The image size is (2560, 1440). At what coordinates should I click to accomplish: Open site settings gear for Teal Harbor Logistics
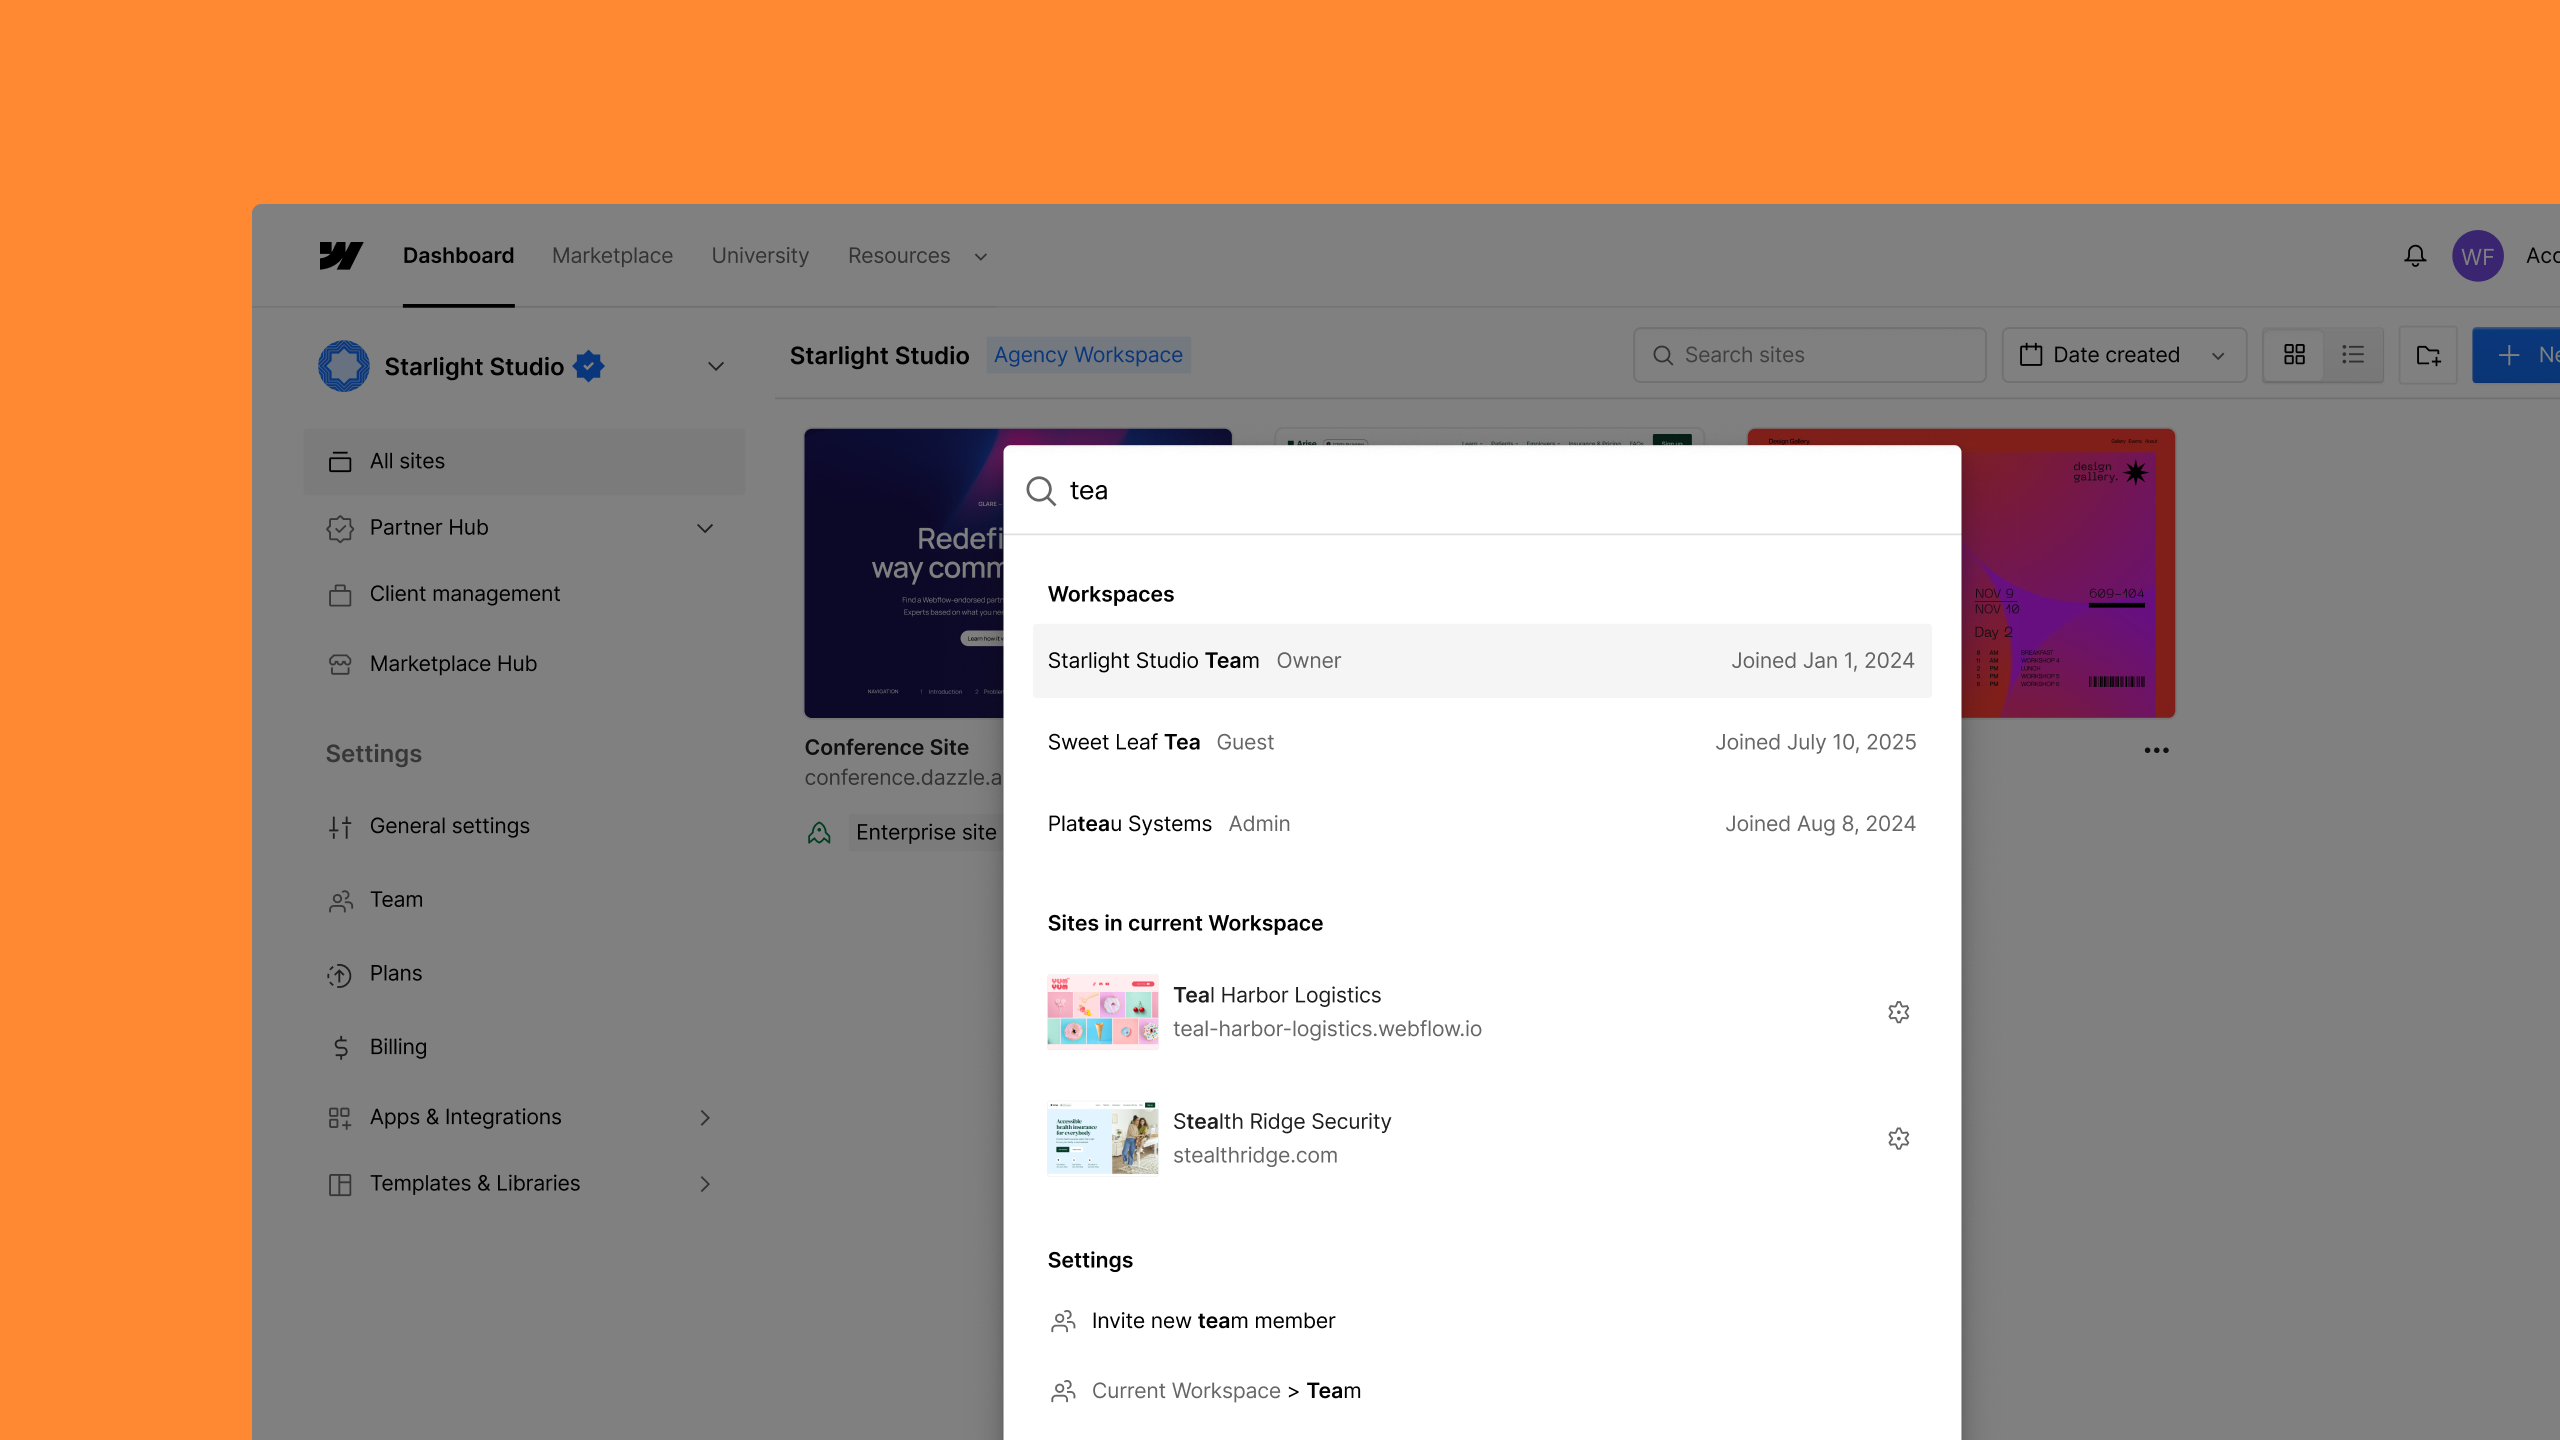coord(1898,1011)
